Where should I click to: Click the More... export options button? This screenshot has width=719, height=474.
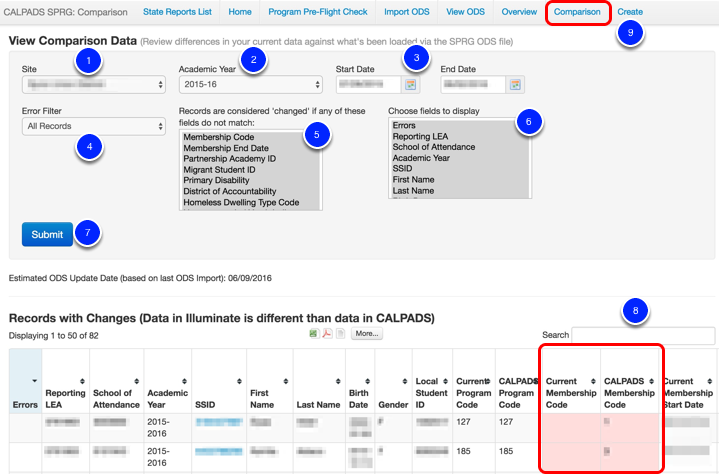[367, 333]
